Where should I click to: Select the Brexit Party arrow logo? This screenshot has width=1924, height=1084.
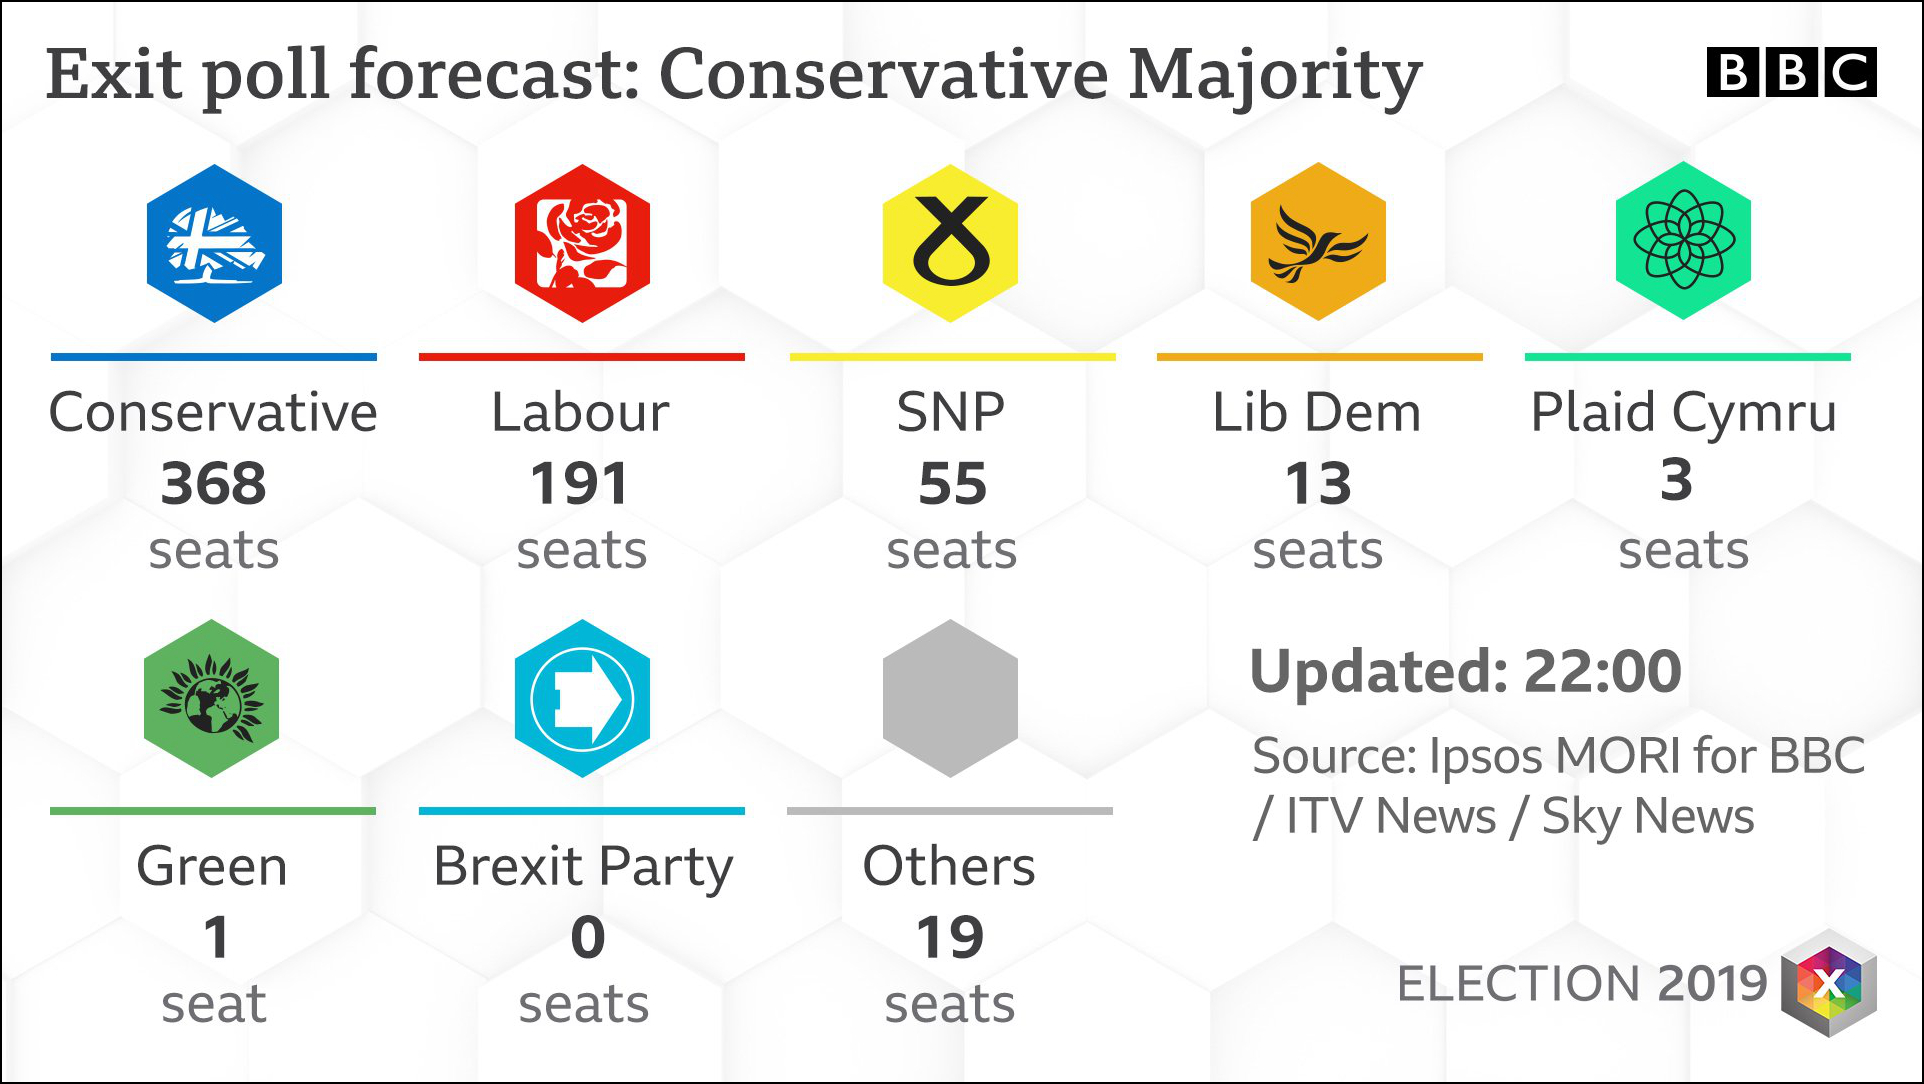point(582,698)
